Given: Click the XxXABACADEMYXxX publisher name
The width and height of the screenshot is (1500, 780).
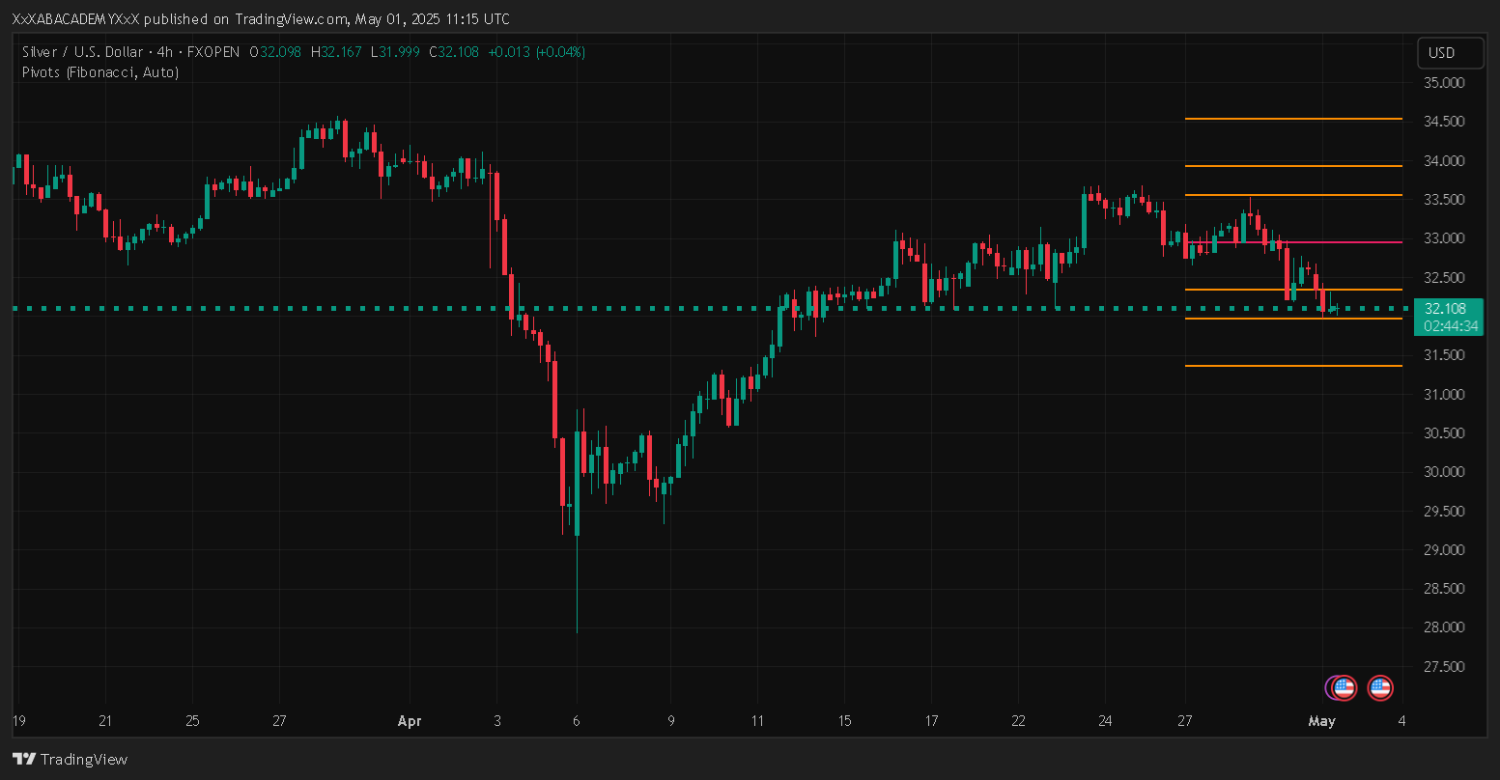Looking at the screenshot, I should (69, 19).
